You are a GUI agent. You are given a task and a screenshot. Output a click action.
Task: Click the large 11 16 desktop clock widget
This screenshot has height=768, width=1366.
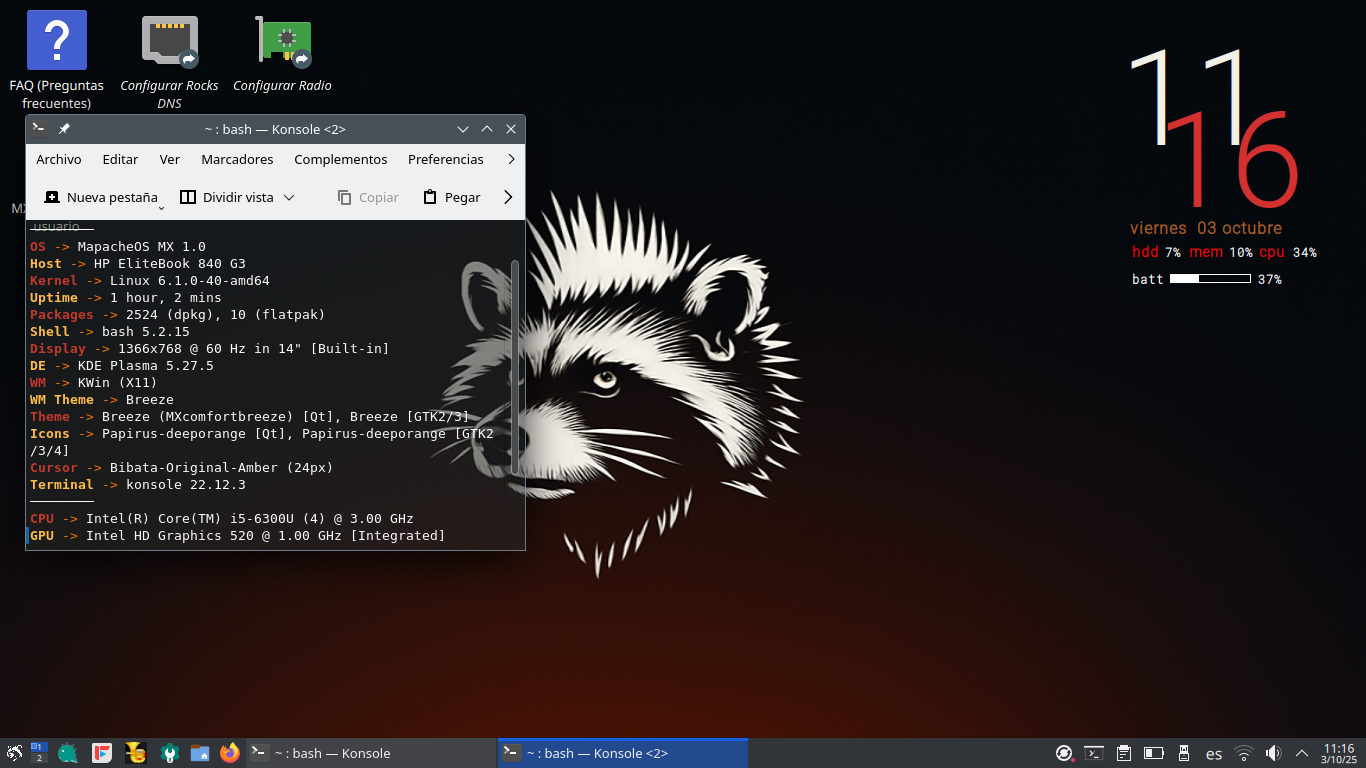click(1214, 127)
